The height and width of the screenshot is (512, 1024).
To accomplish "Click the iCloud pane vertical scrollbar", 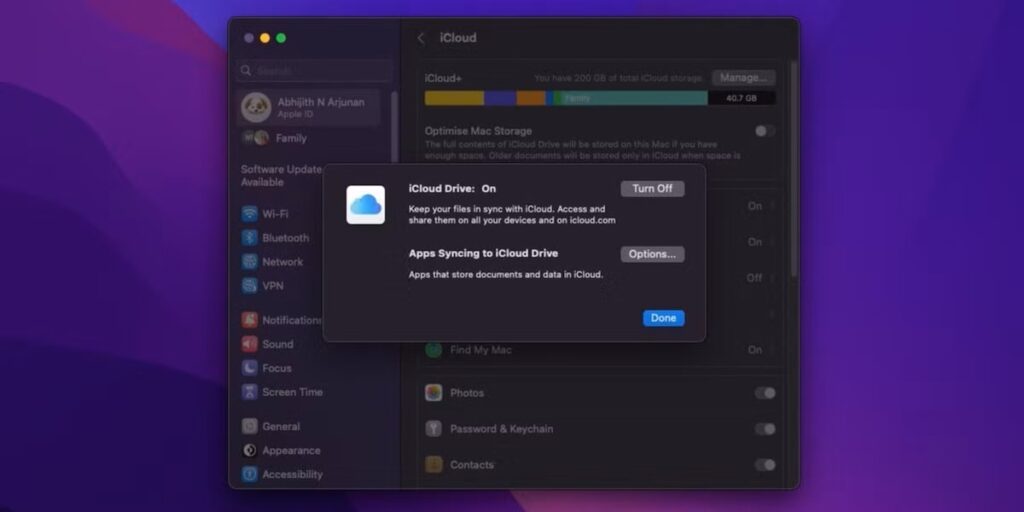I will (793, 168).
